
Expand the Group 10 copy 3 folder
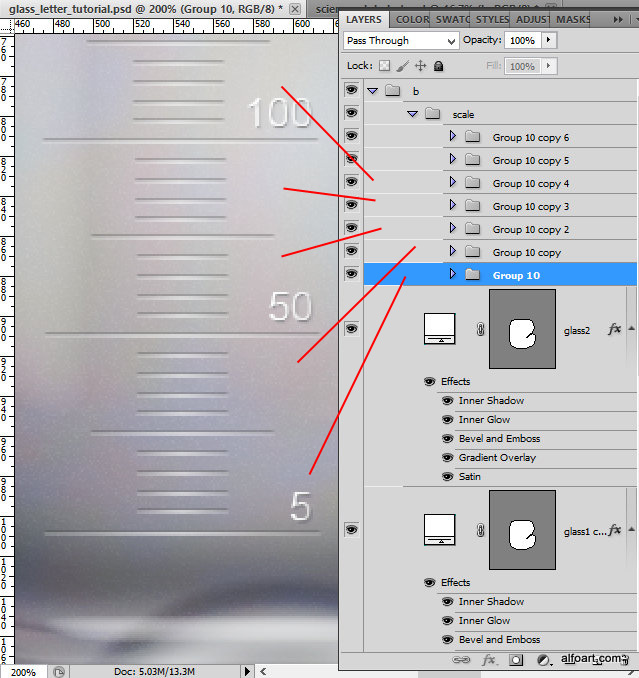[x=452, y=206]
